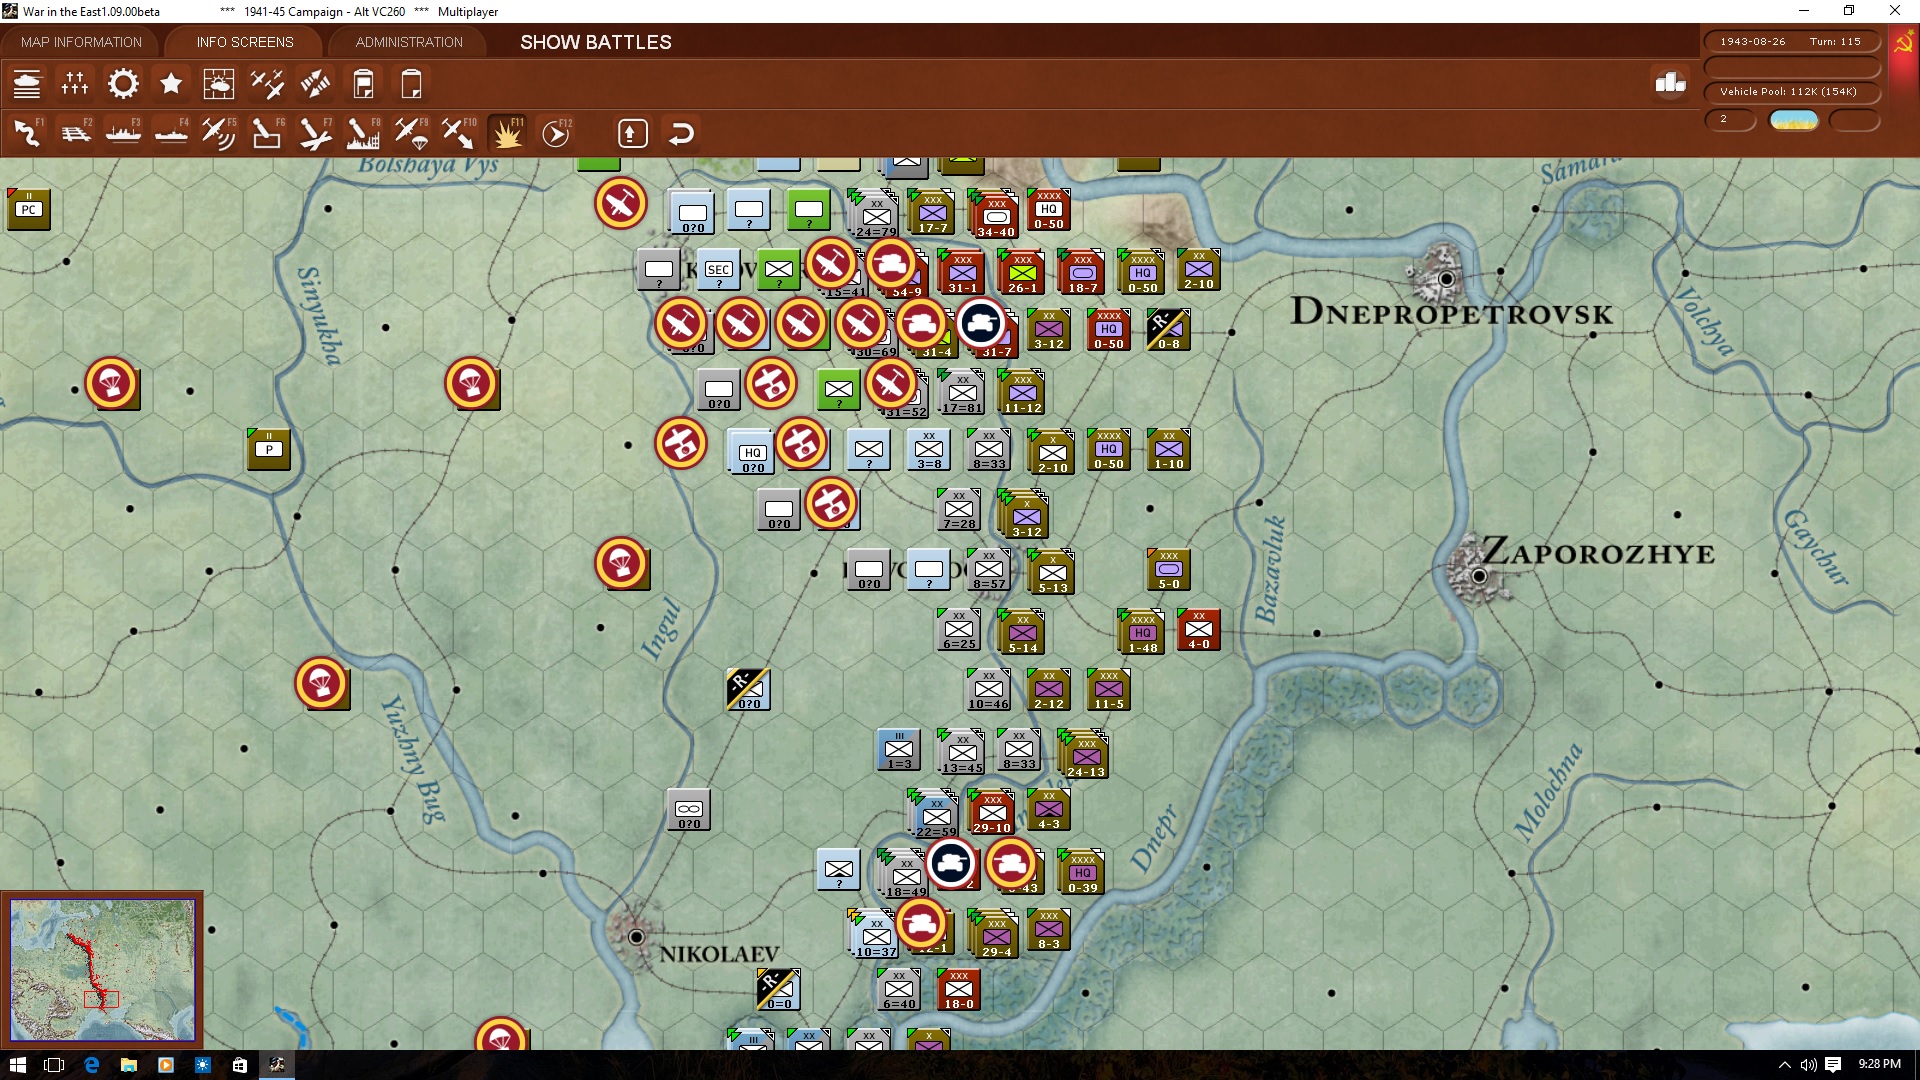Select the Rail mode (F2) icon
The width and height of the screenshot is (1920, 1080).
[x=75, y=133]
